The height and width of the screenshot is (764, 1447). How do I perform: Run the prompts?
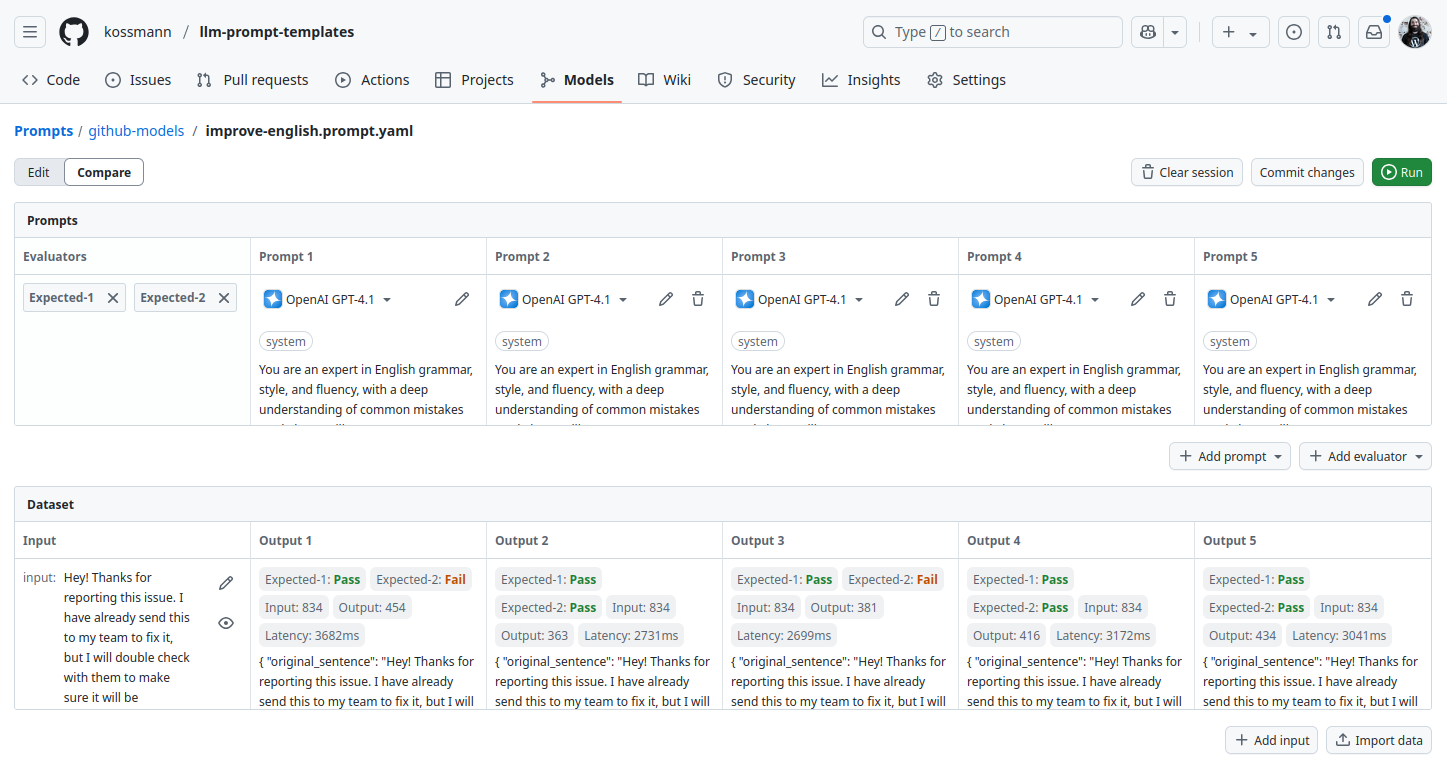(1402, 172)
